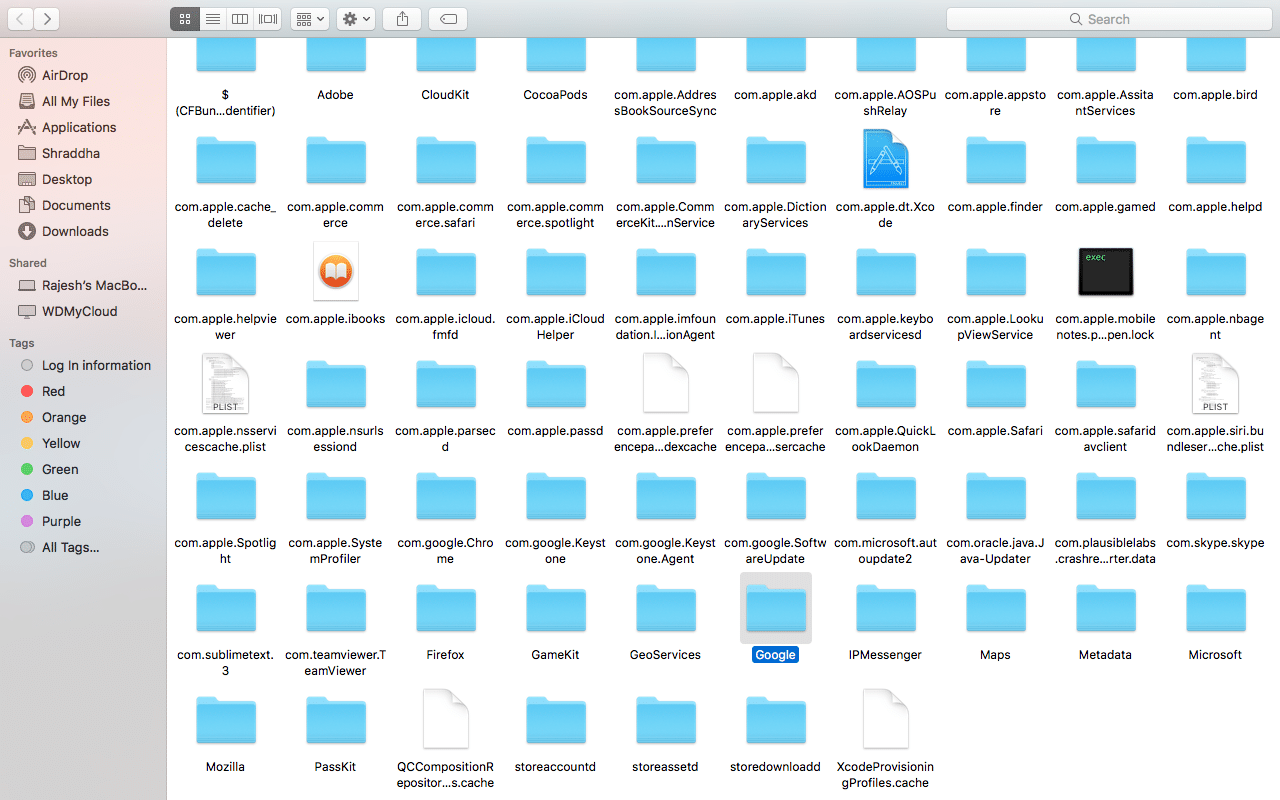The image size is (1280, 800).
Task: Open the item arrangement dropdown
Action: pos(309,19)
